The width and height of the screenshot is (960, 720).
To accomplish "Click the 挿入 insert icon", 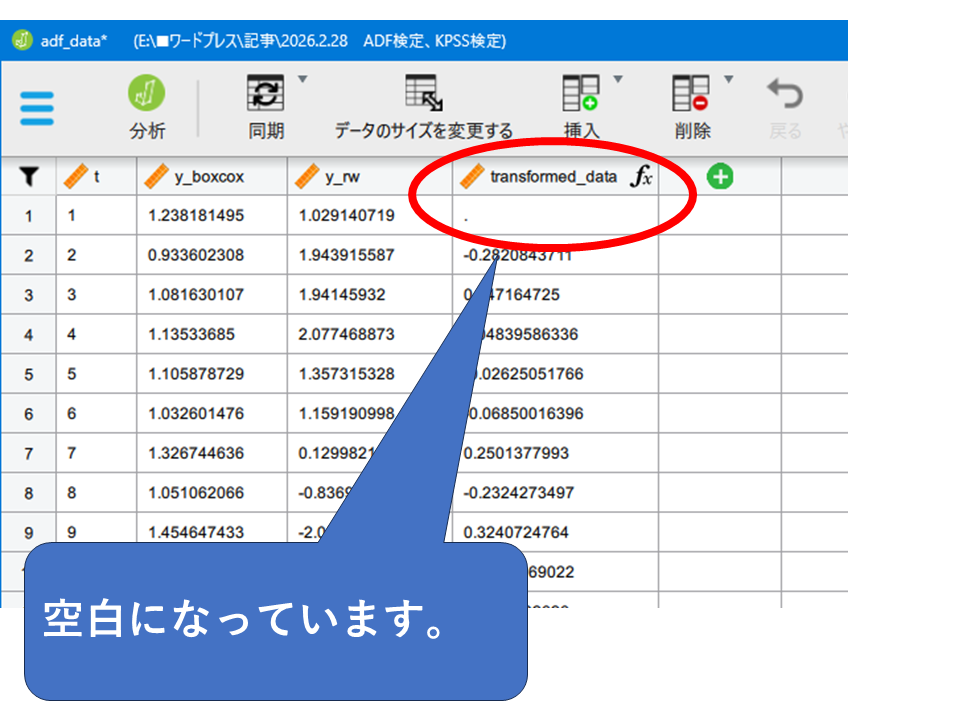I will click(581, 95).
